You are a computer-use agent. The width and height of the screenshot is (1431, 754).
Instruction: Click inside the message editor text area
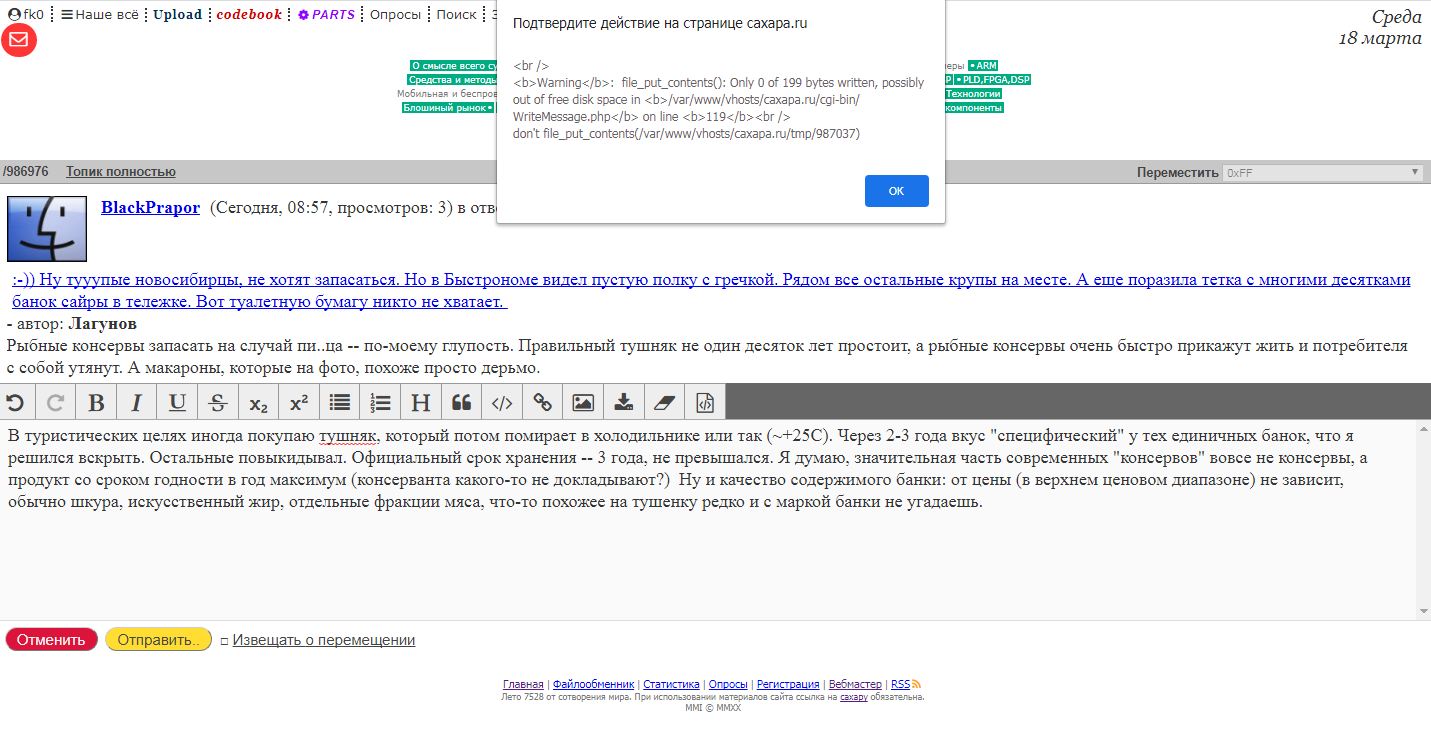pos(708,520)
